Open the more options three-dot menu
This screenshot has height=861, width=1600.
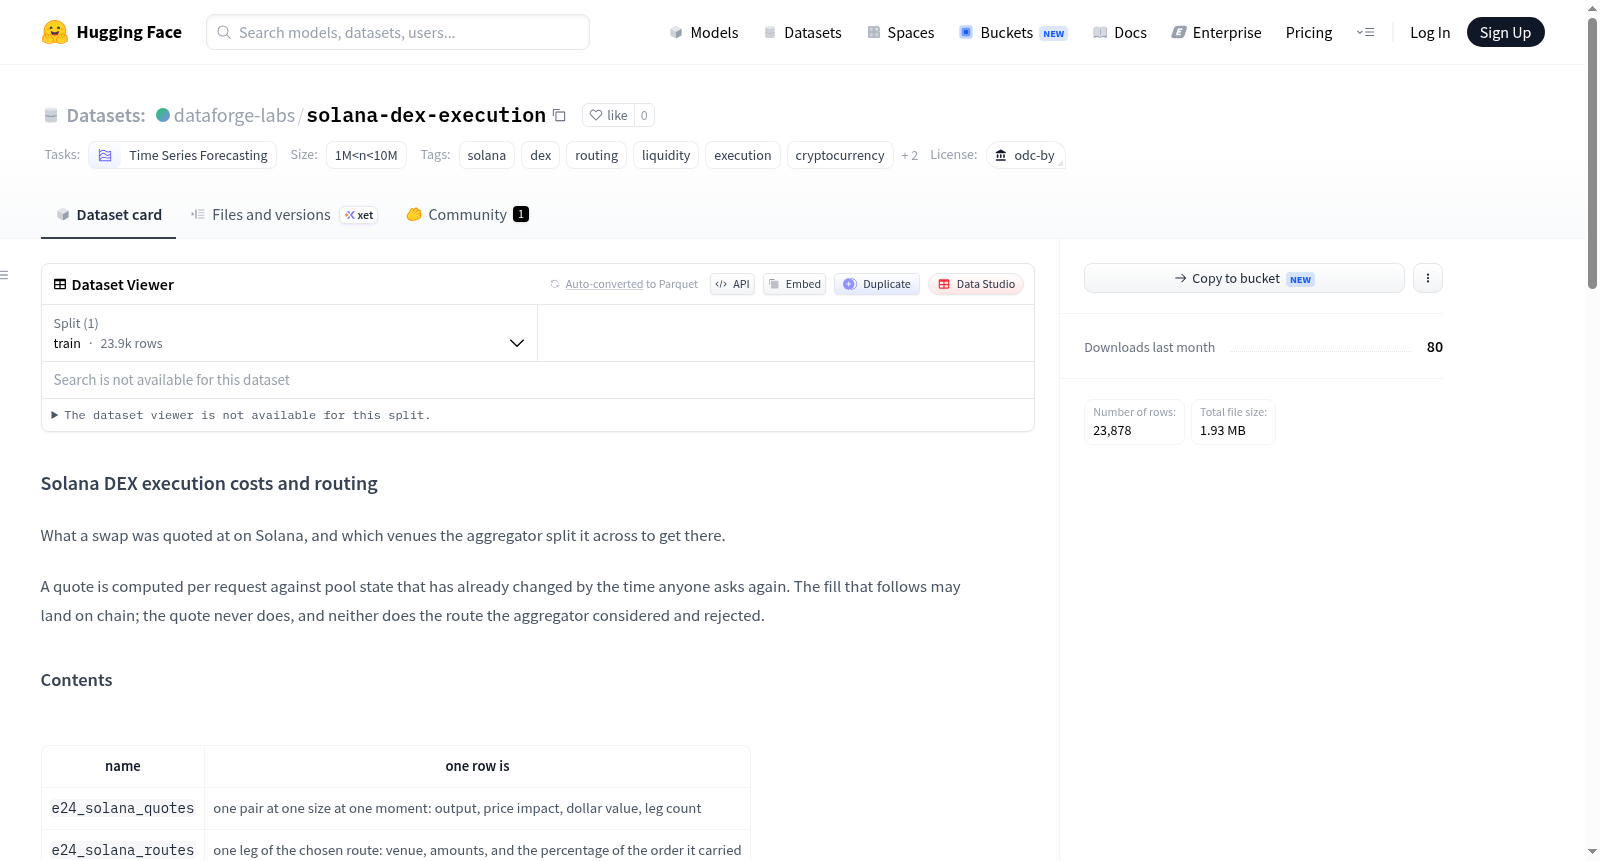pyautogui.click(x=1428, y=278)
